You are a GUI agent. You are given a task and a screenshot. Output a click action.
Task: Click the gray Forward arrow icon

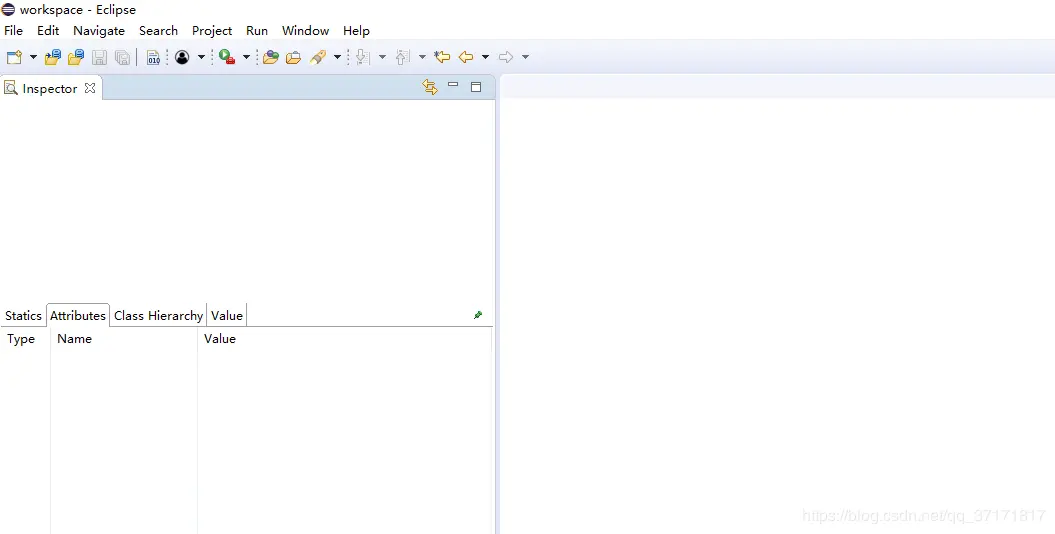506,57
